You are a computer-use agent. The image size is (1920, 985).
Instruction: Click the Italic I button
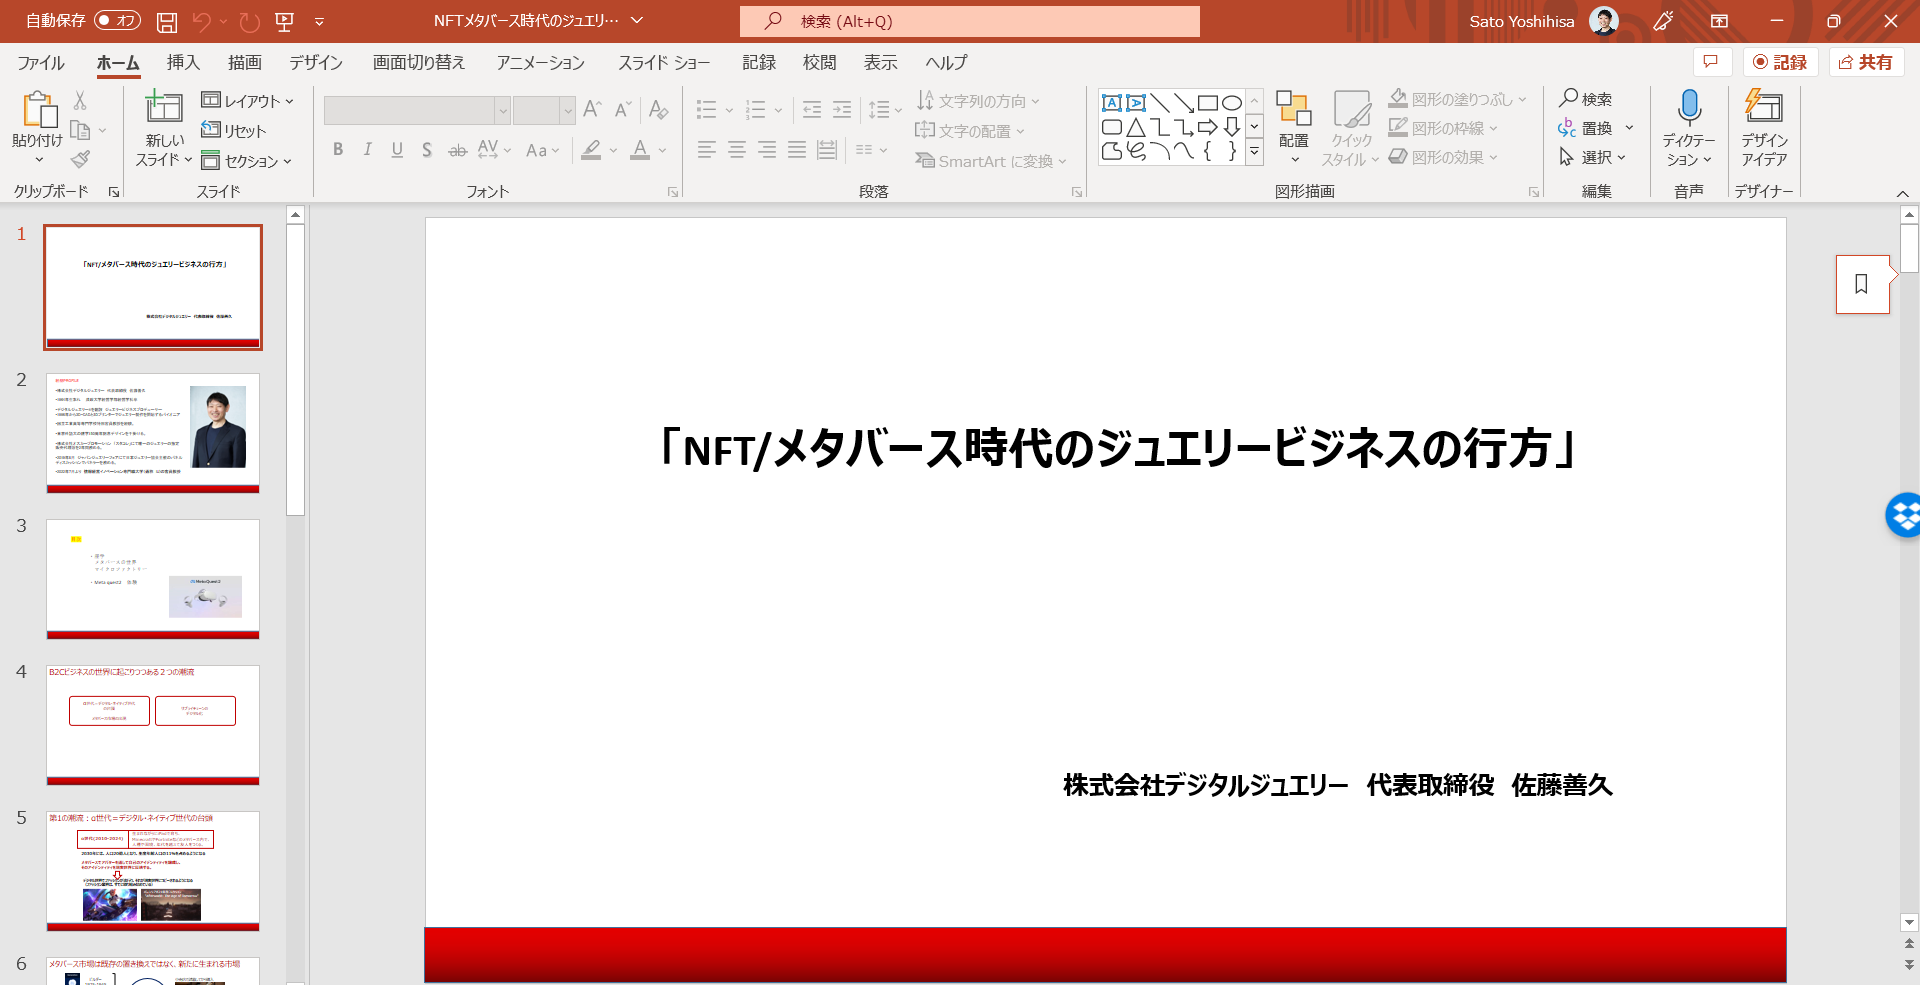click(367, 150)
